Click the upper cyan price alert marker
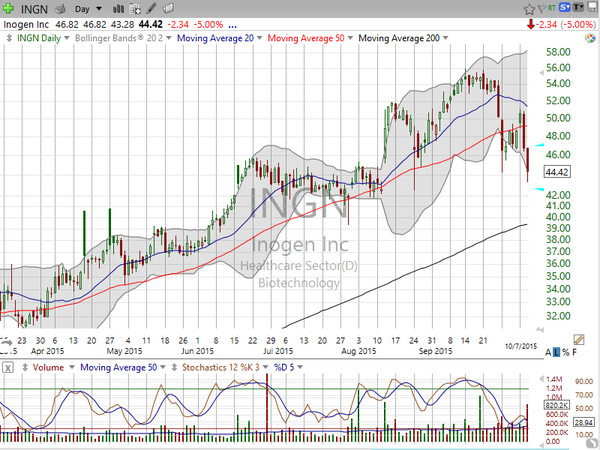This screenshot has width=600, height=450. point(540,145)
